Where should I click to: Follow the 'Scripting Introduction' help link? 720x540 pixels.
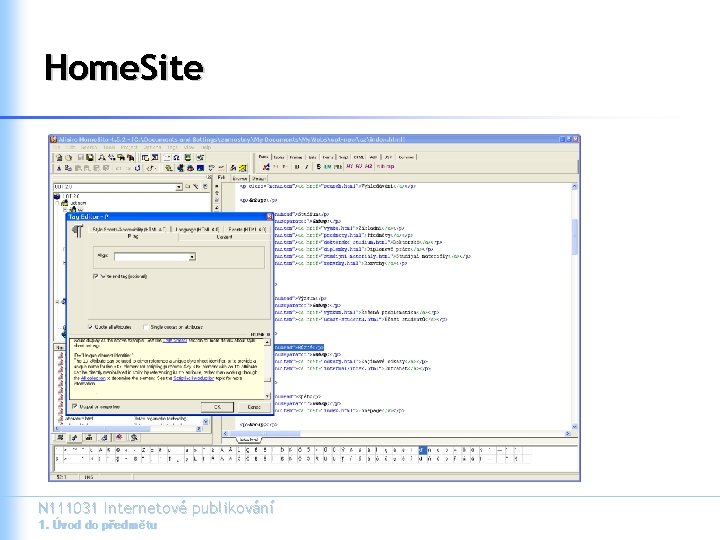coord(193,378)
